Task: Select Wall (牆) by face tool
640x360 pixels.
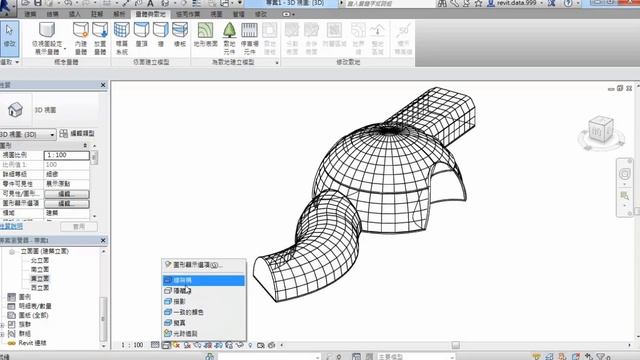Action: 160,35
